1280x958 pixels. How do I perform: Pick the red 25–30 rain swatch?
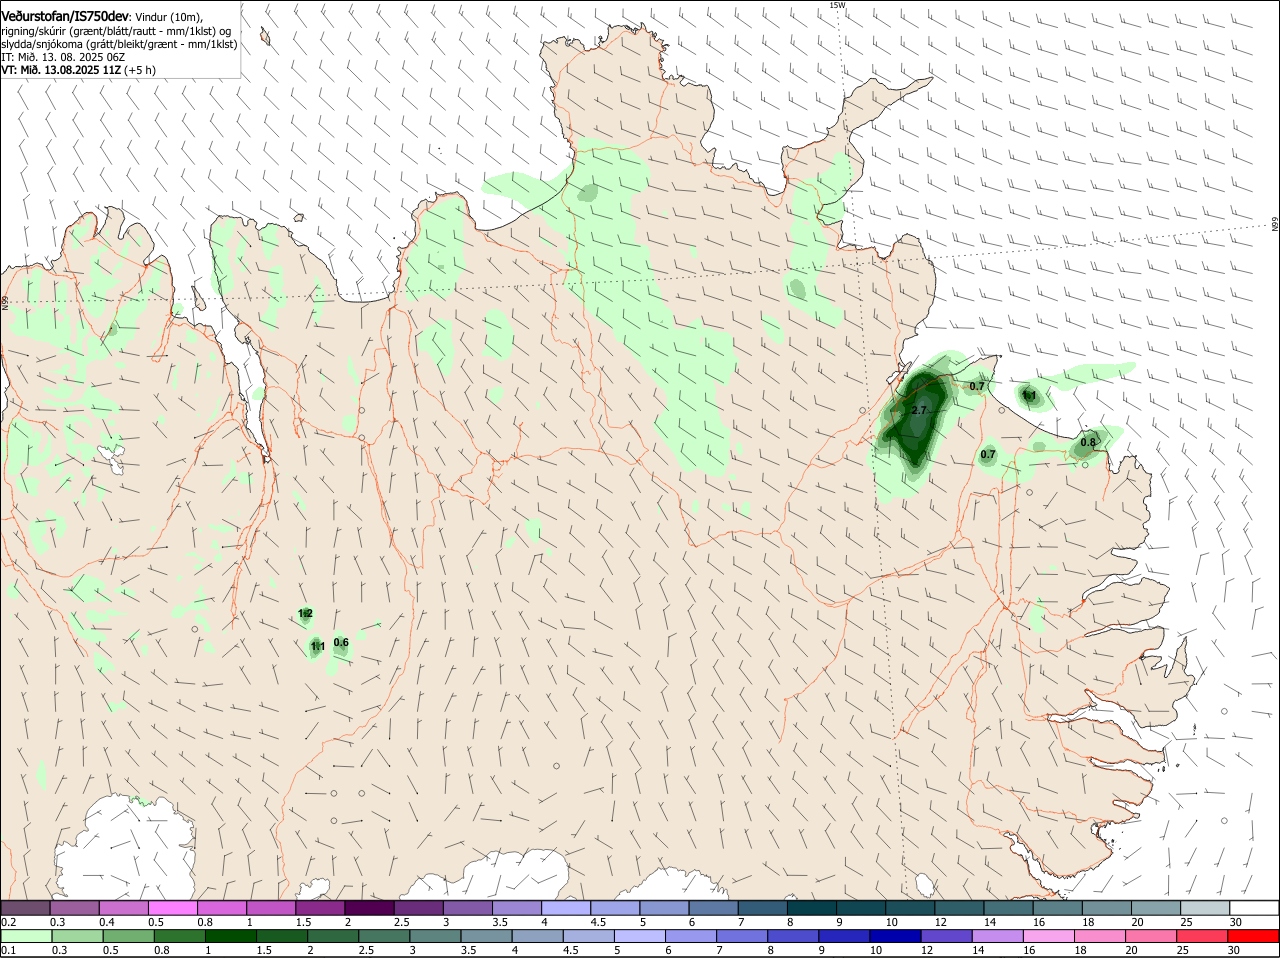tap(1203, 936)
